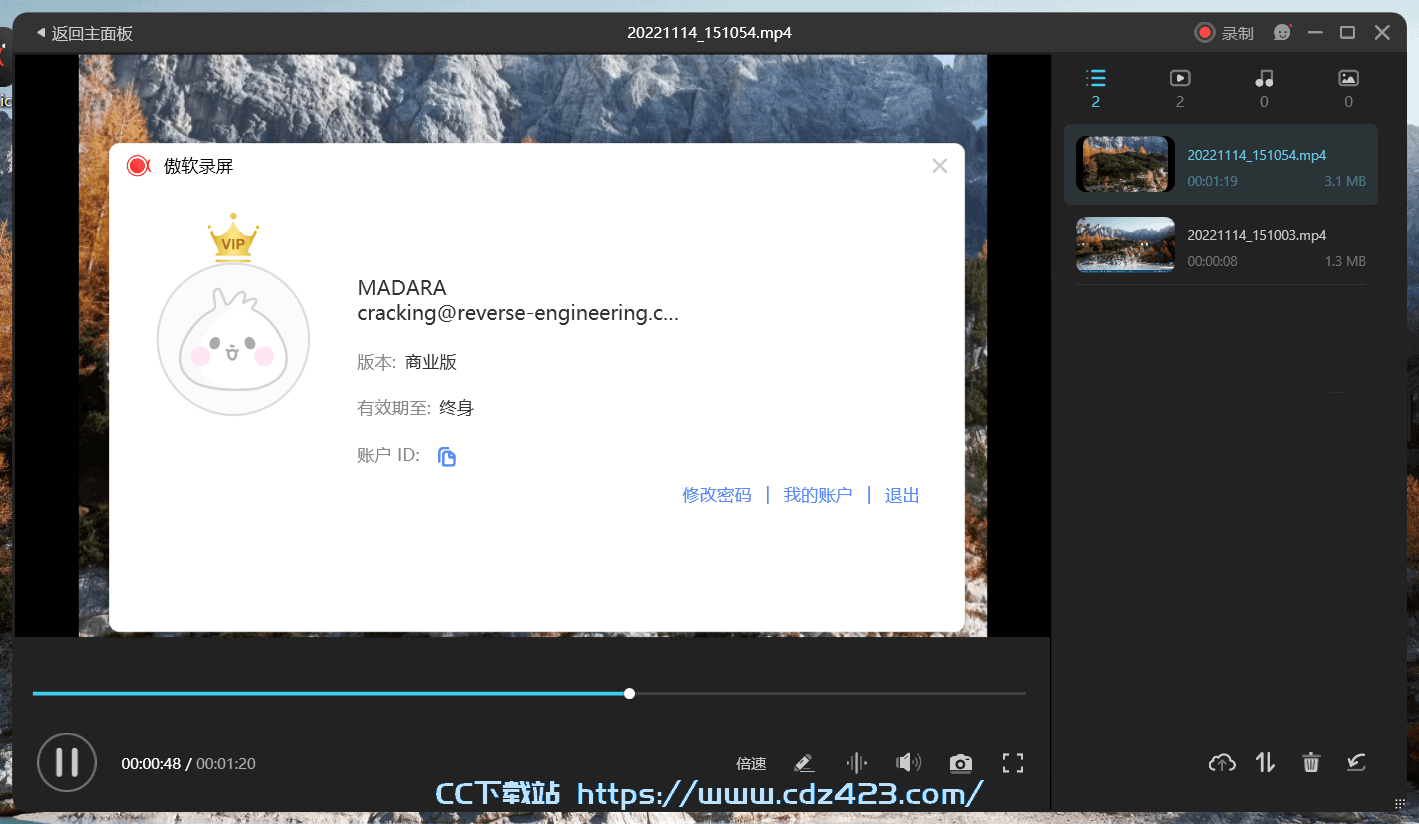1419x824 pixels.
Task: Click 返回主面板 back button
Action: click(x=84, y=33)
